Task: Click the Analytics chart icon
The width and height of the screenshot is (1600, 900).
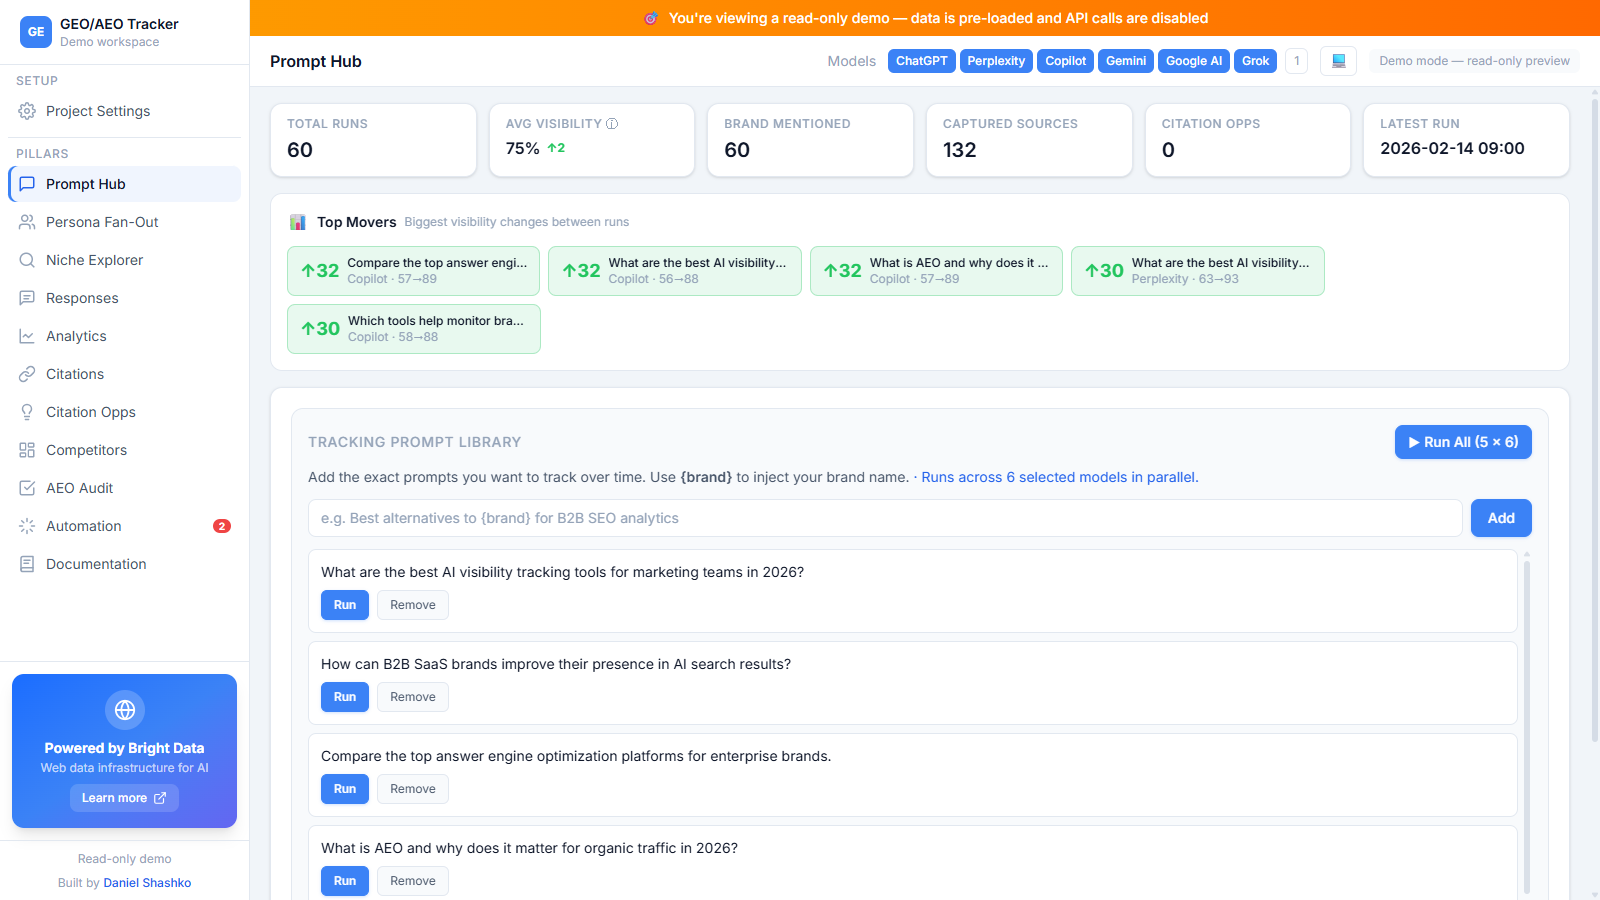Action: pos(27,336)
